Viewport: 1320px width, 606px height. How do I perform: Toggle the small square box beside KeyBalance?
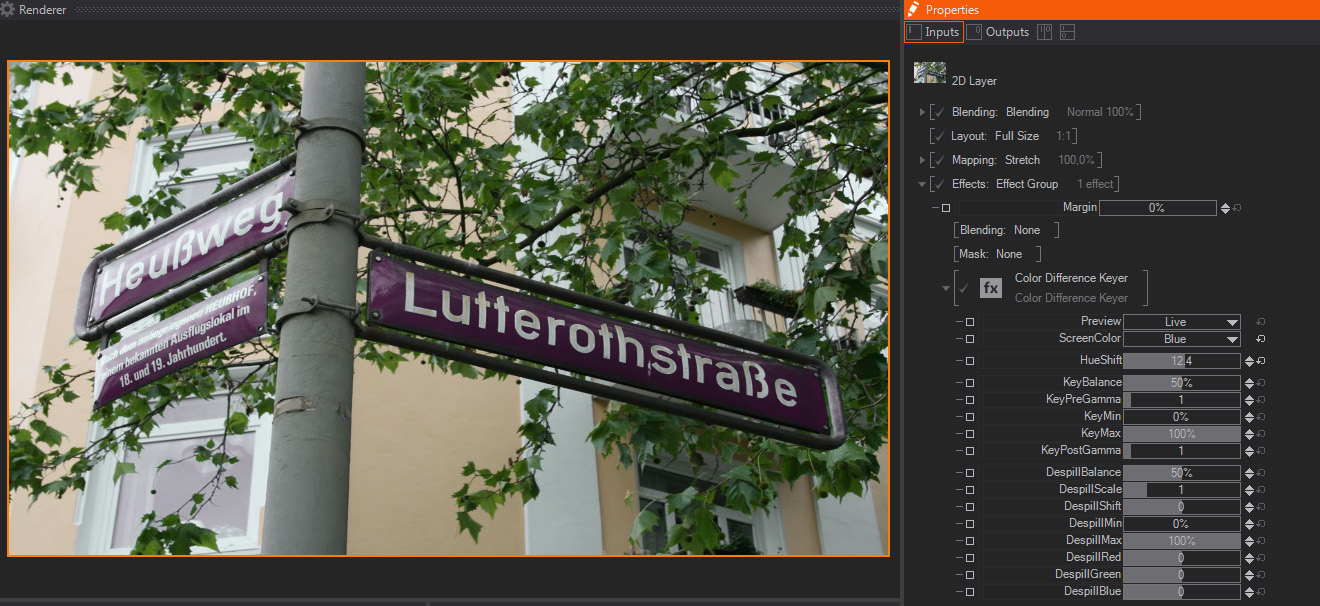969,383
